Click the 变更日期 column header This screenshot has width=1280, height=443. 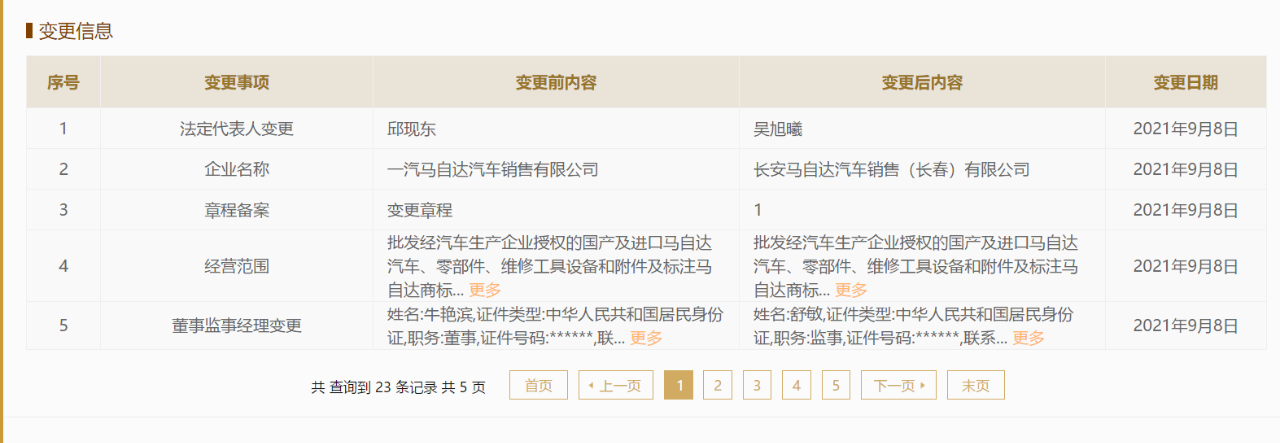[1186, 83]
